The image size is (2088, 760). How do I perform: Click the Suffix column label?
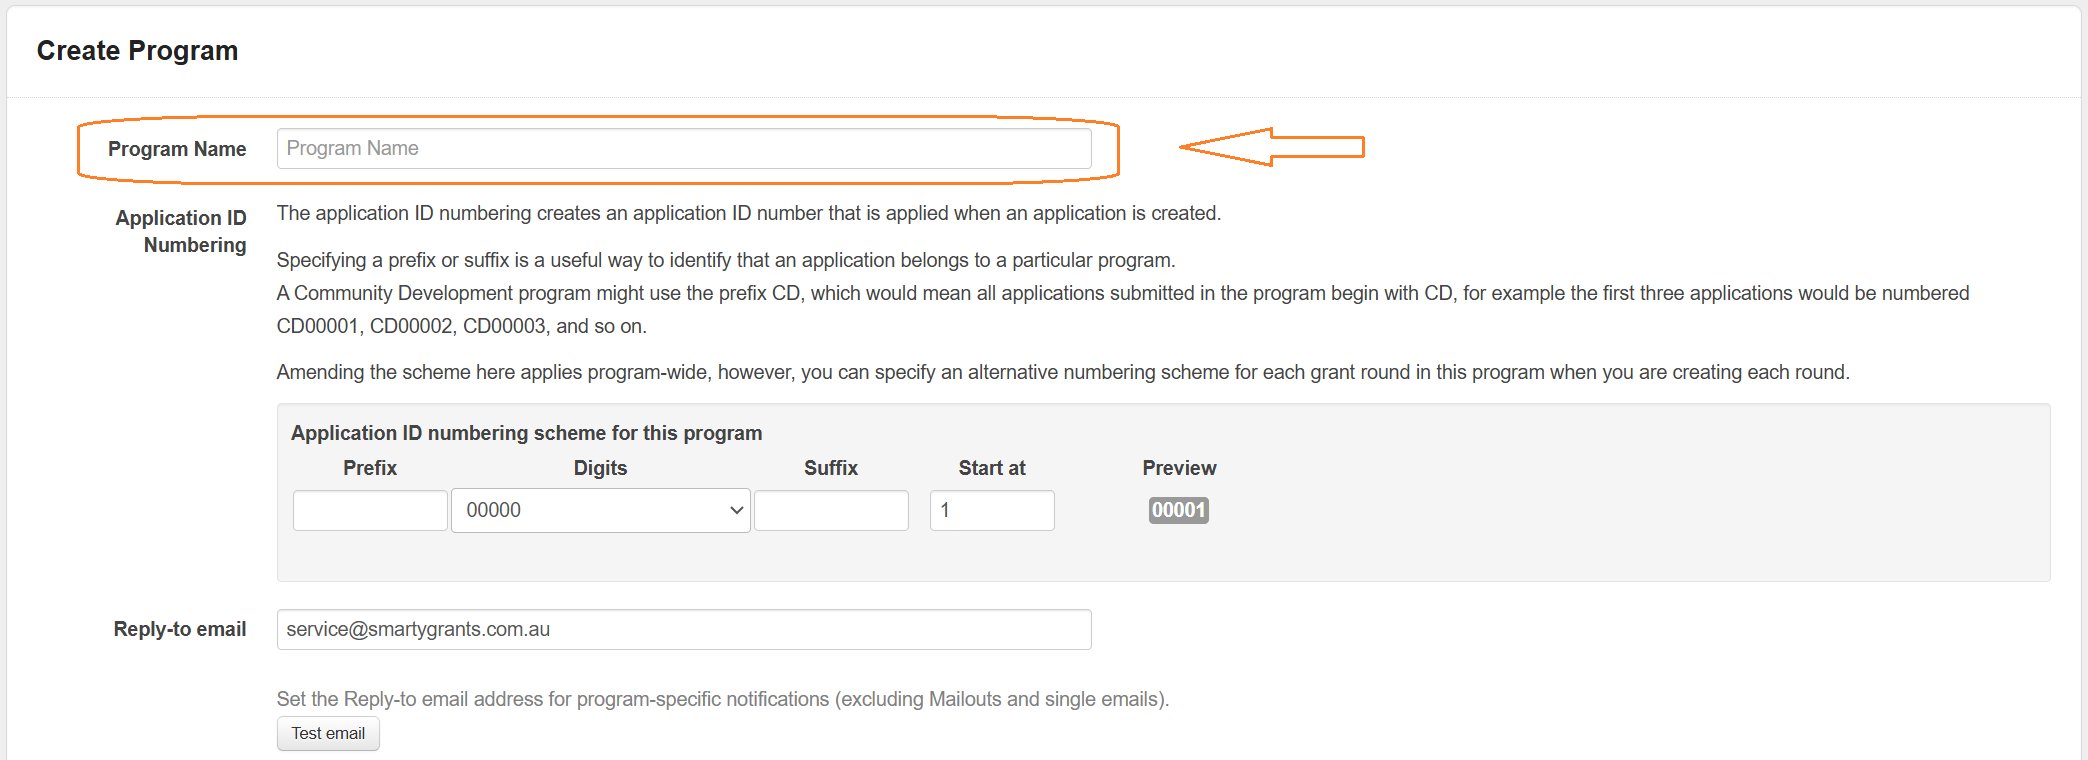831,468
